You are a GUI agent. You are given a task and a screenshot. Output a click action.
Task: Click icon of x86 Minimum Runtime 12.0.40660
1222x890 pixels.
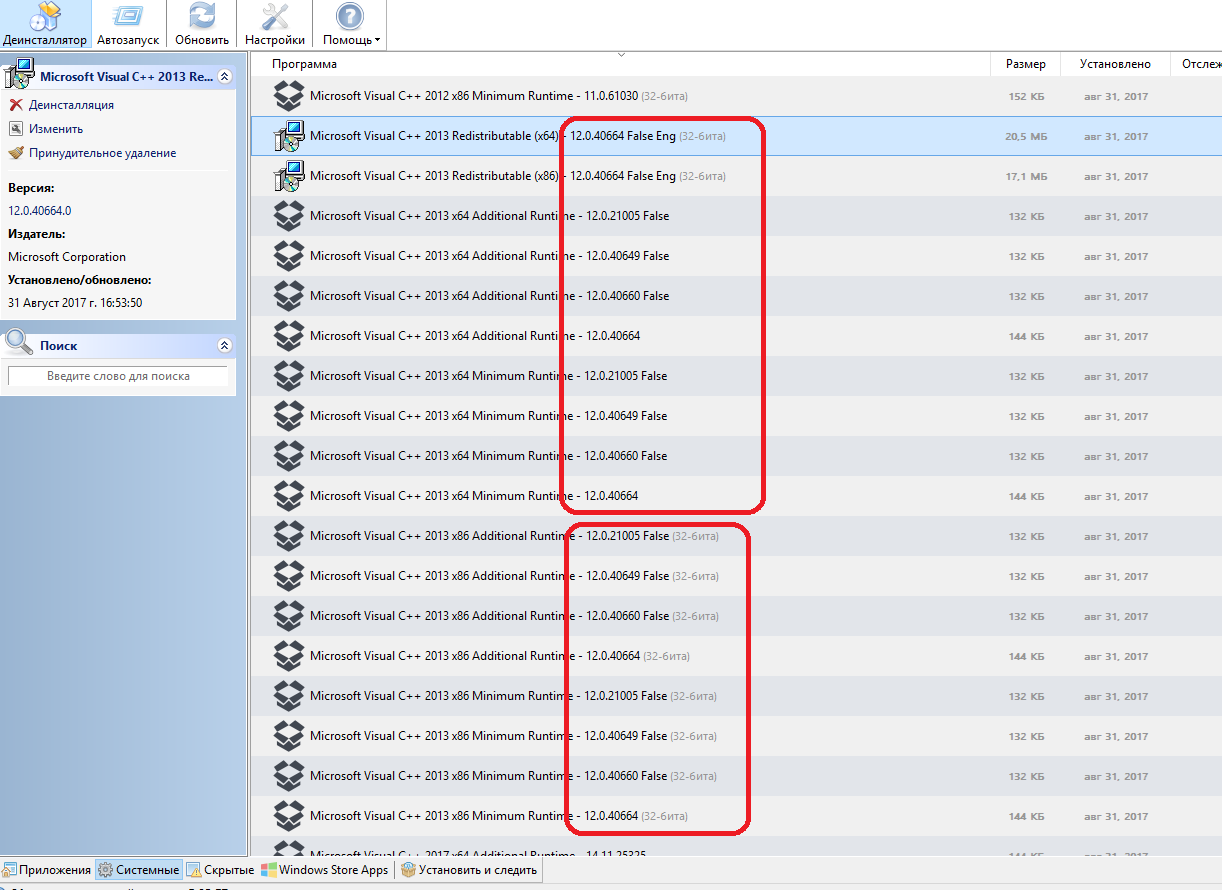click(289, 776)
